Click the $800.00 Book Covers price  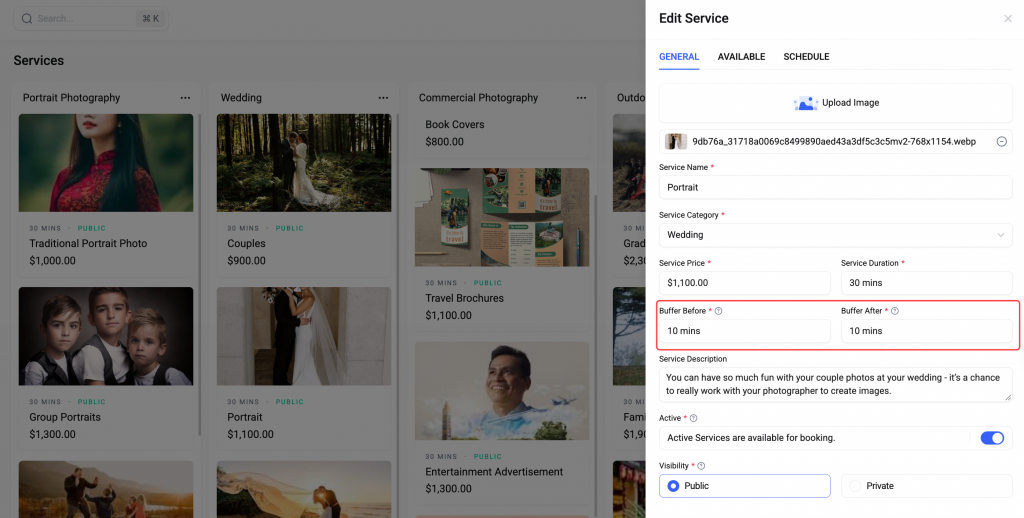pos(444,141)
